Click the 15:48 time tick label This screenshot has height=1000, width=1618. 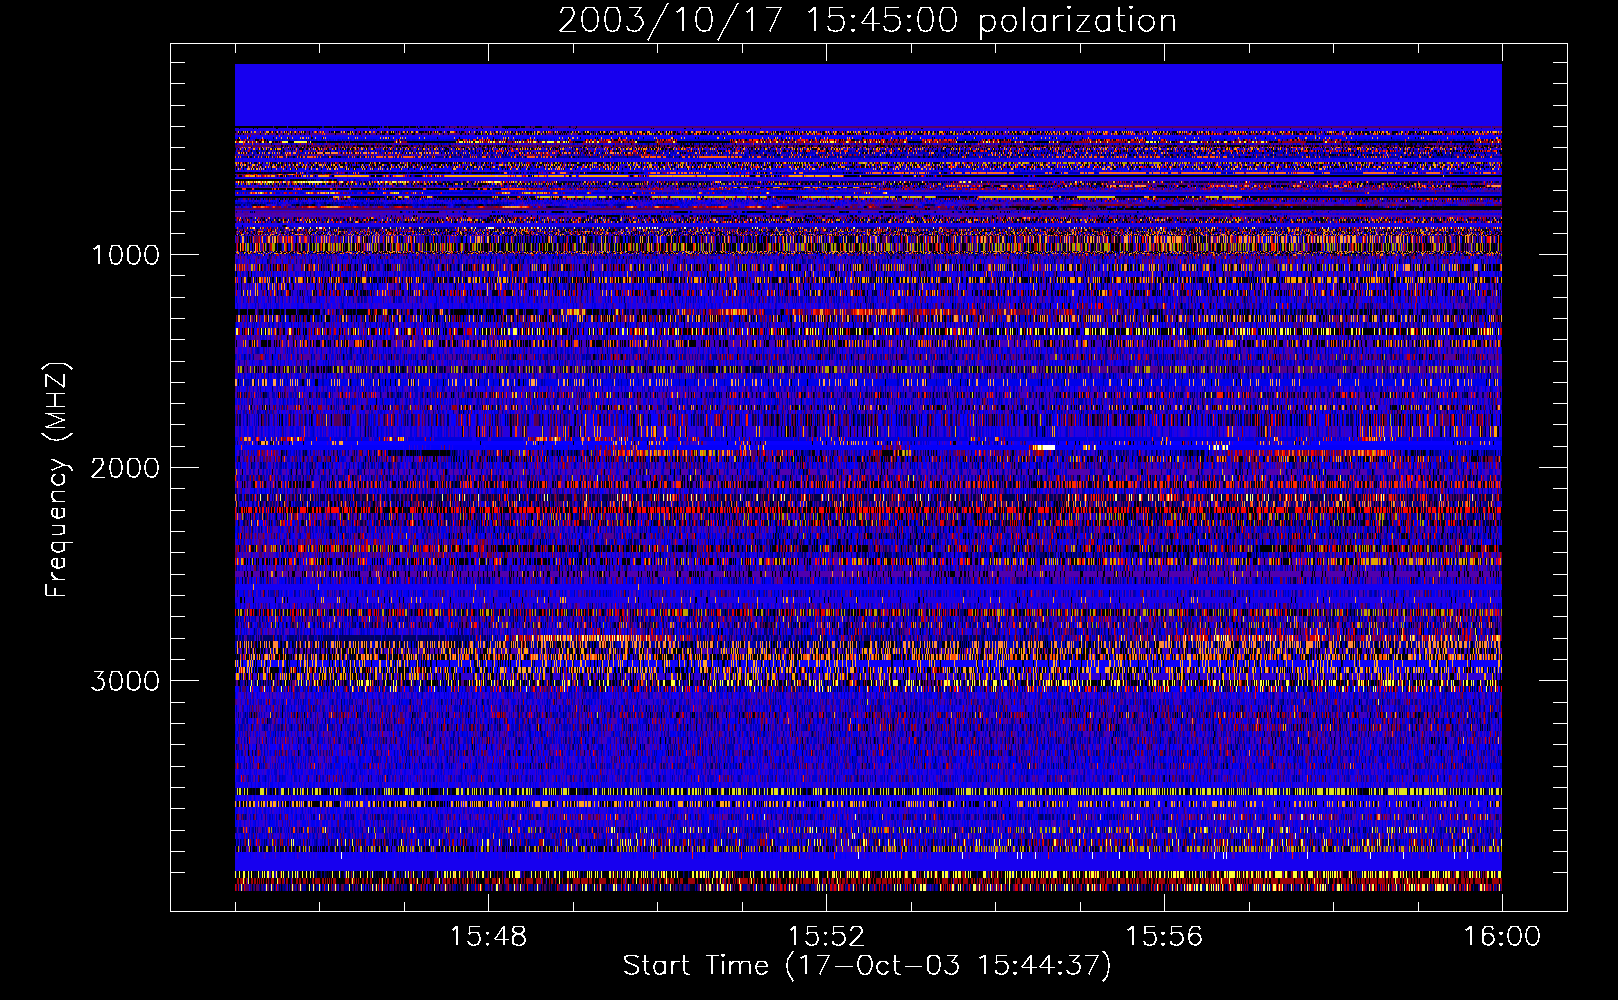coord(488,937)
